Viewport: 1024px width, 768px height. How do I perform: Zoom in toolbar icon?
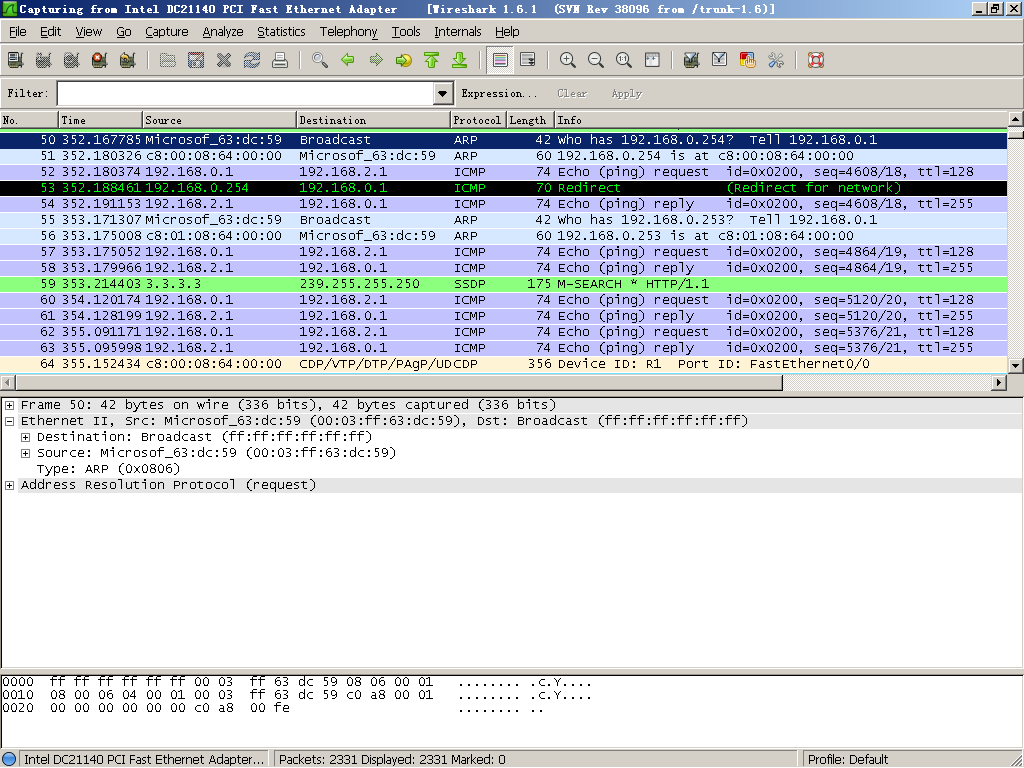pos(568,61)
